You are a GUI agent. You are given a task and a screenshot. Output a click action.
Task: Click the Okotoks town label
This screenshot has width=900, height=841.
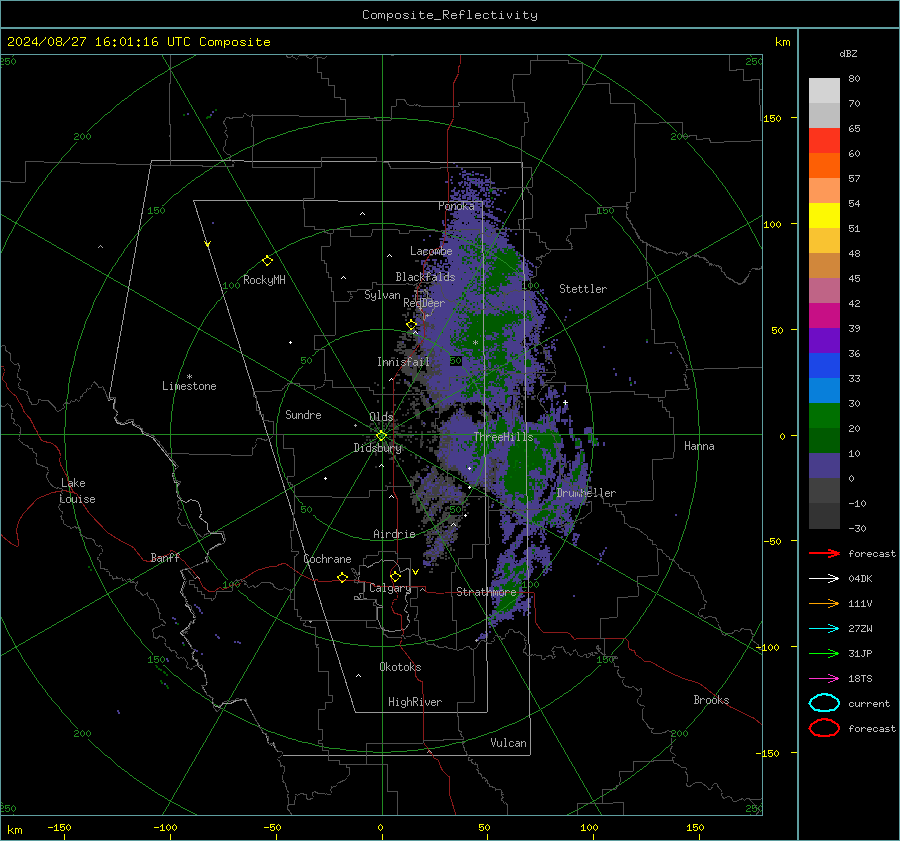pos(400,667)
